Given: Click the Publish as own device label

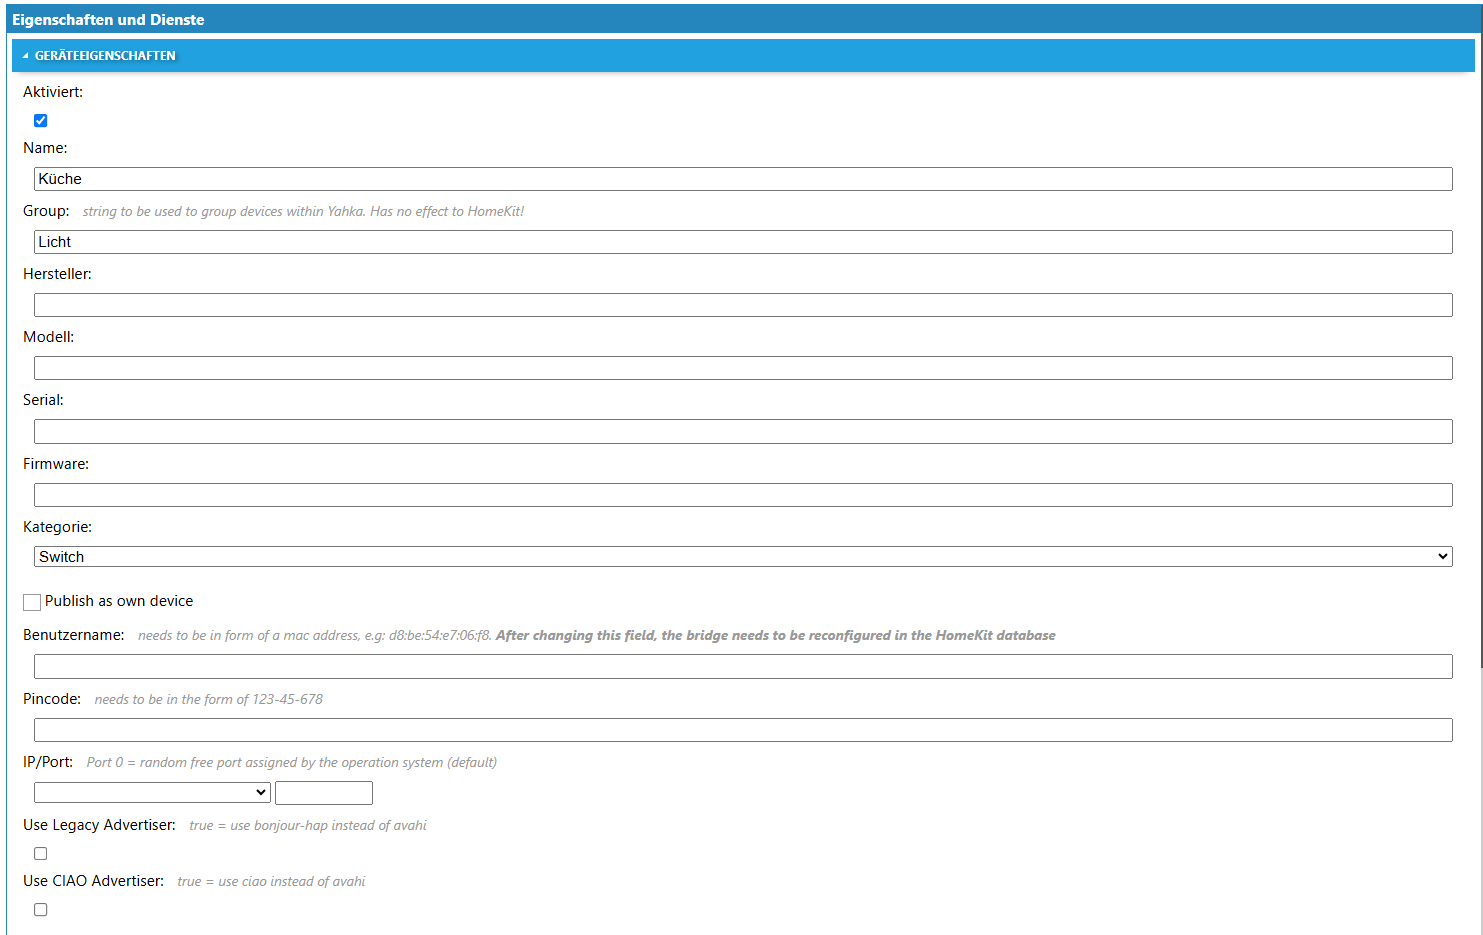Looking at the screenshot, I should tap(119, 601).
